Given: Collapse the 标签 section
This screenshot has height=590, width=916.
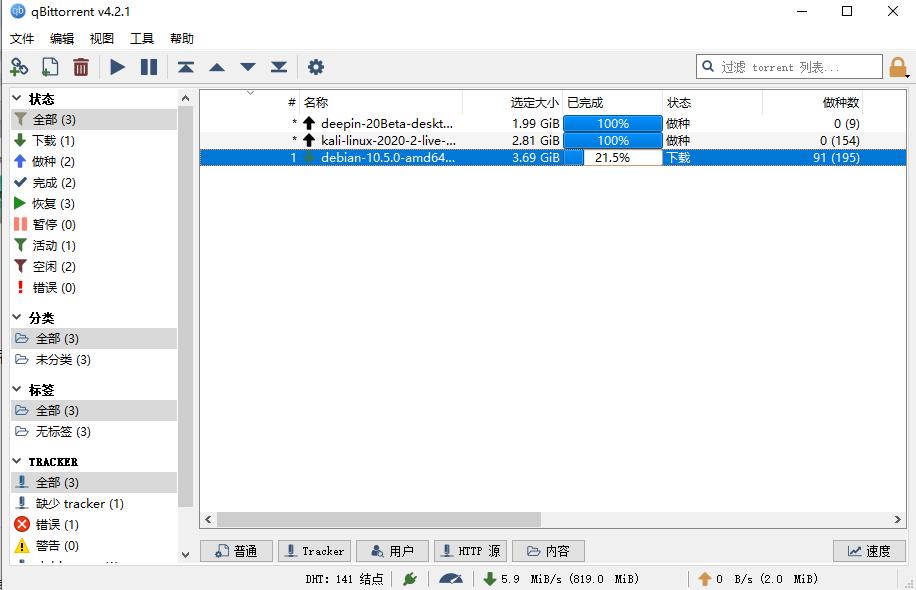Looking at the screenshot, I should pyautogui.click(x=18, y=390).
